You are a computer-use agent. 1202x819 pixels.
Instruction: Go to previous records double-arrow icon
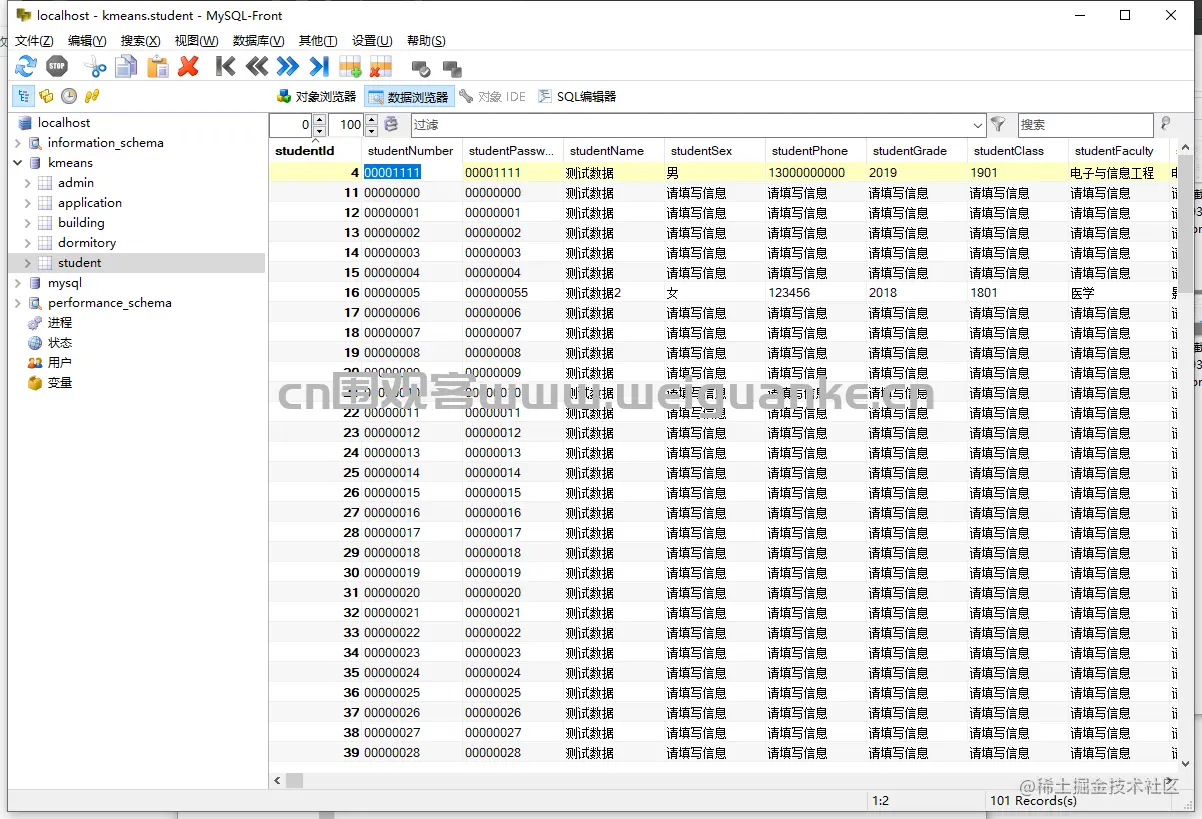click(x=257, y=67)
